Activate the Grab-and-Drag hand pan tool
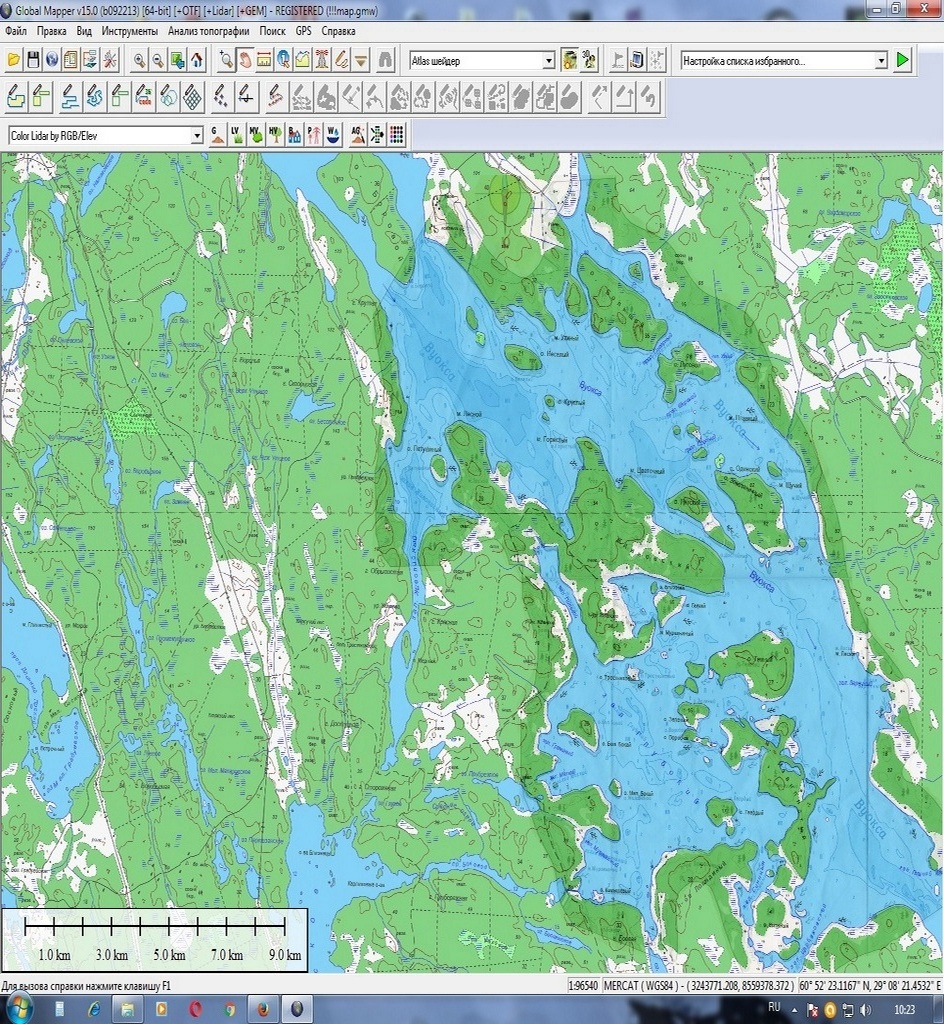The width and height of the screenshot is (944, 1024). pos(245,60)
